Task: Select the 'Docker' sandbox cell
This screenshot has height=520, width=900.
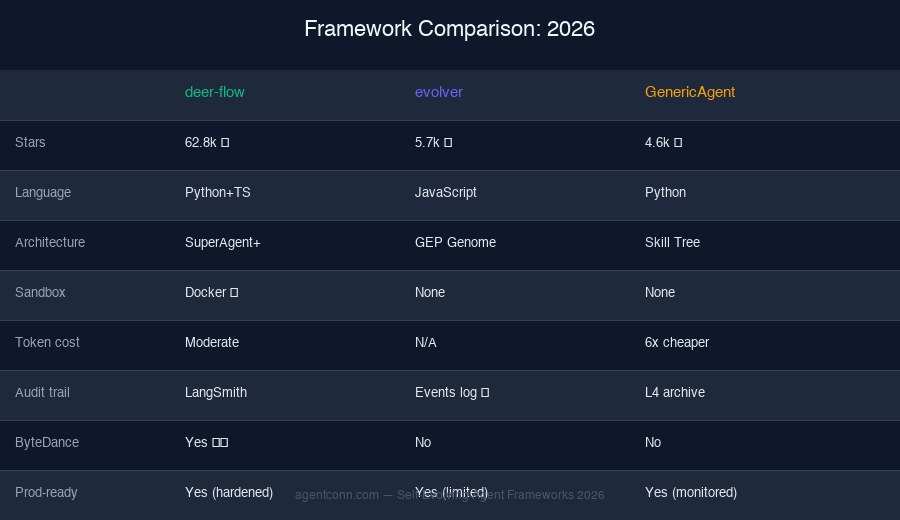Action: coord(211,292)
